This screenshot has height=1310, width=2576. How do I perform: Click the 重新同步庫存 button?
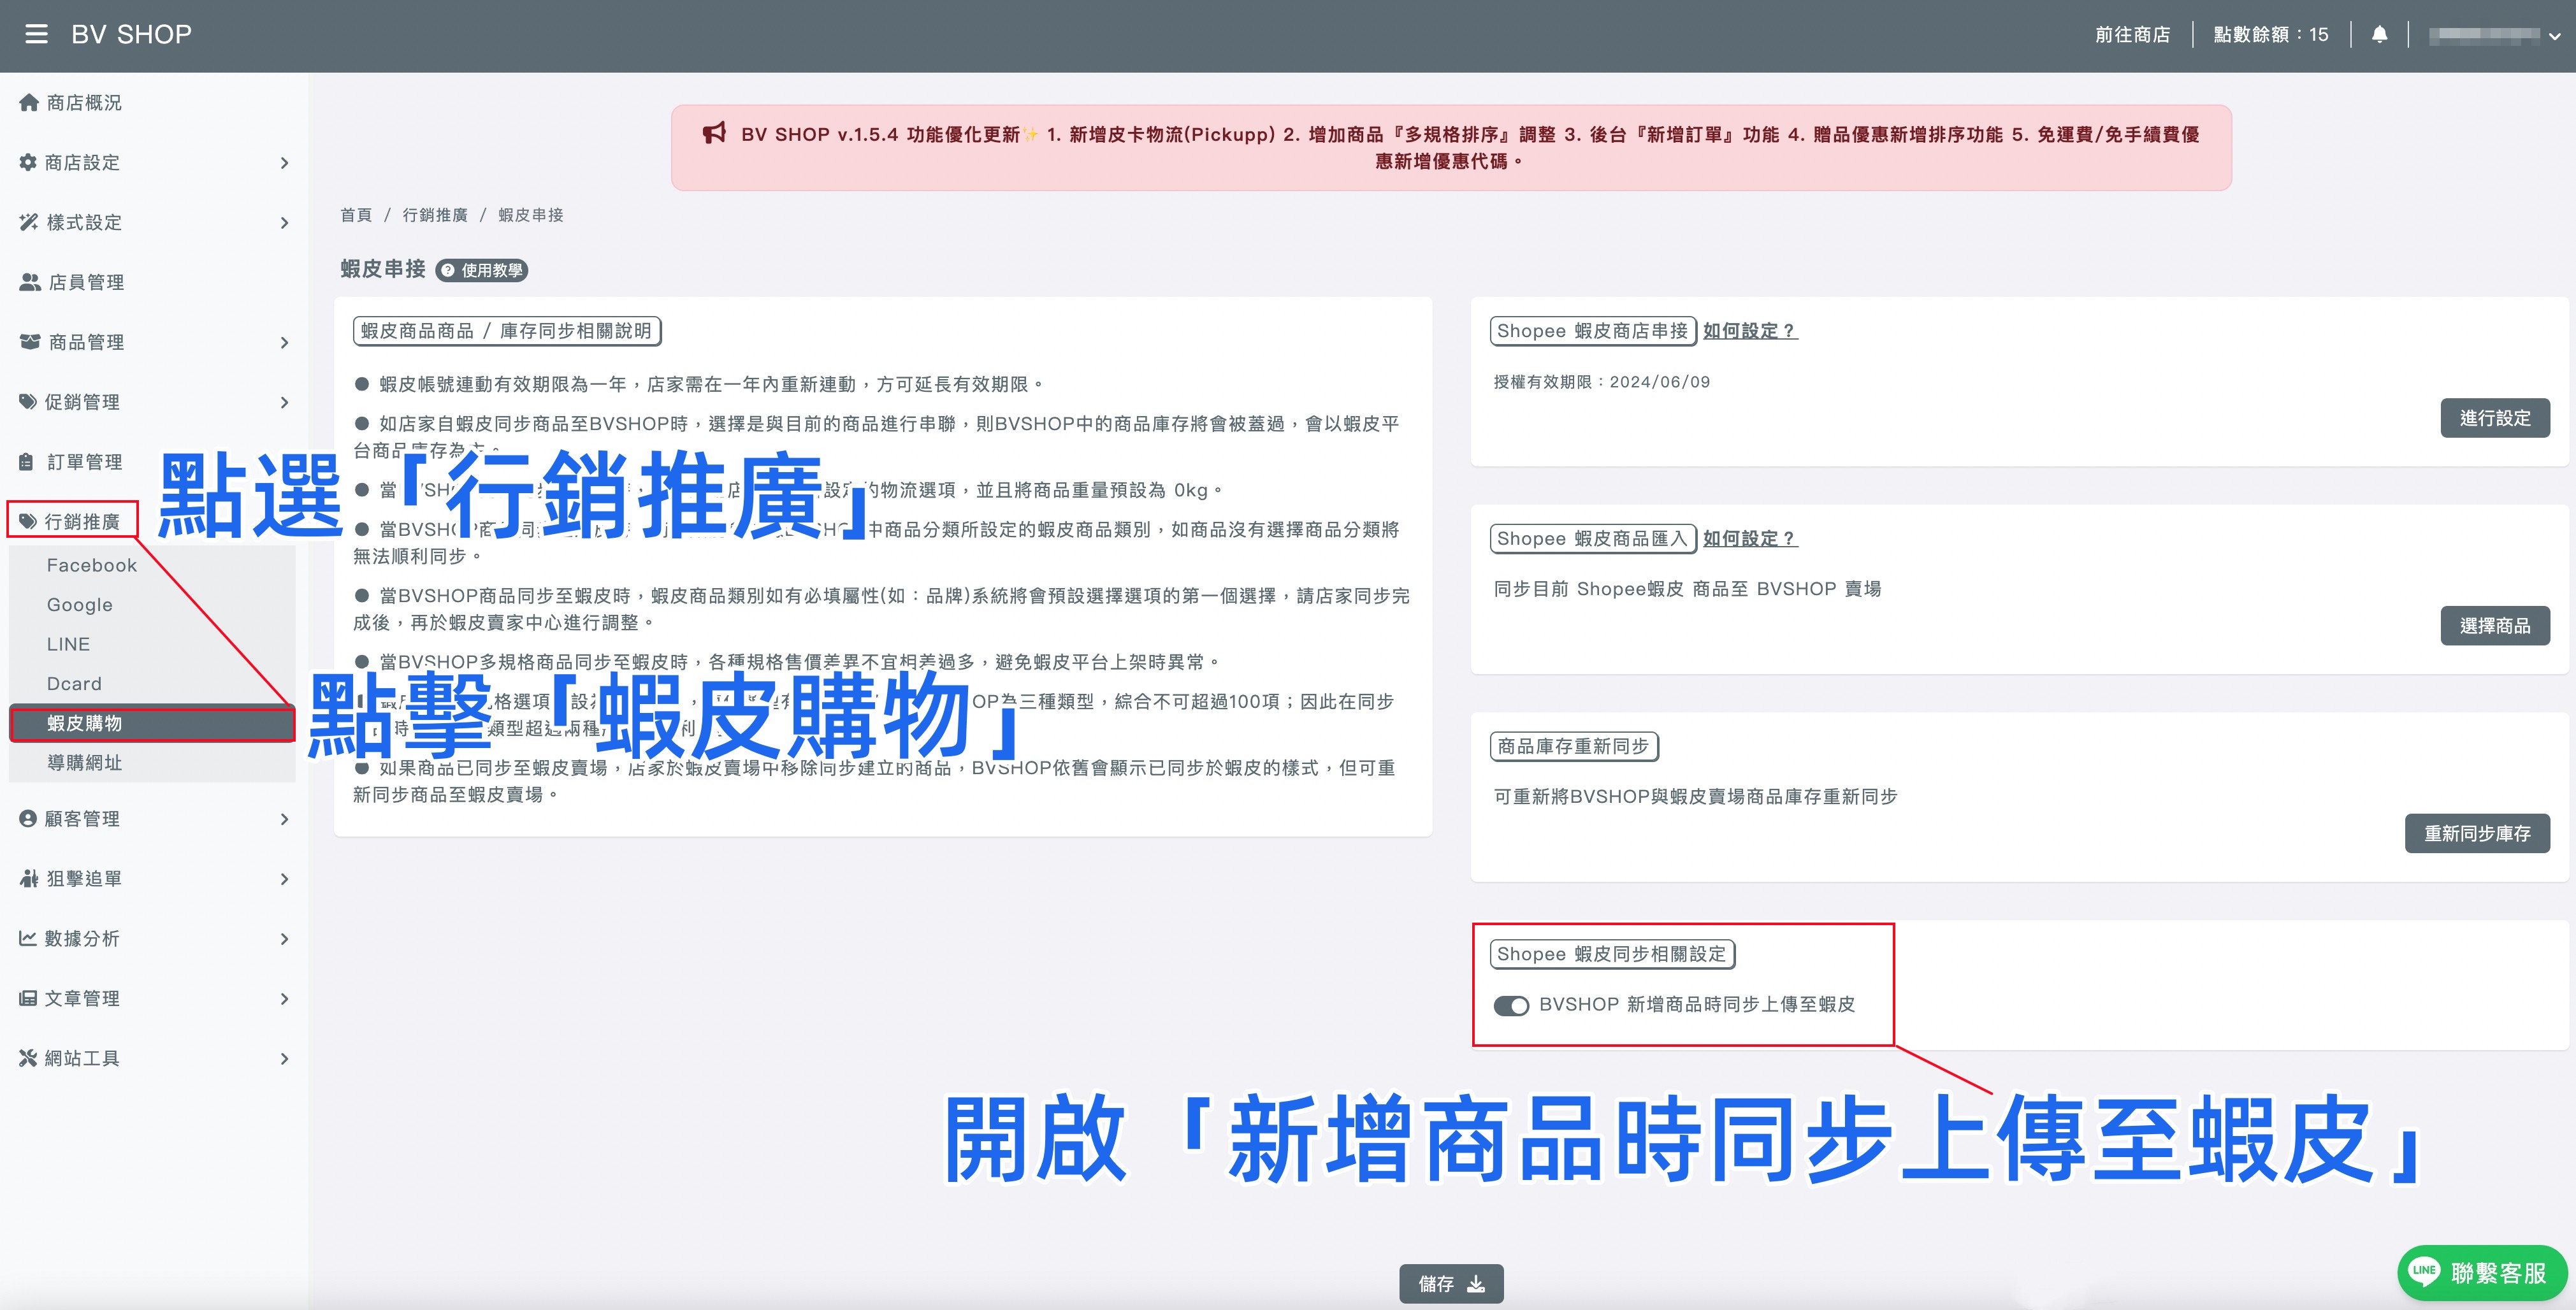pyautogui.click(x=2477, y=833)
